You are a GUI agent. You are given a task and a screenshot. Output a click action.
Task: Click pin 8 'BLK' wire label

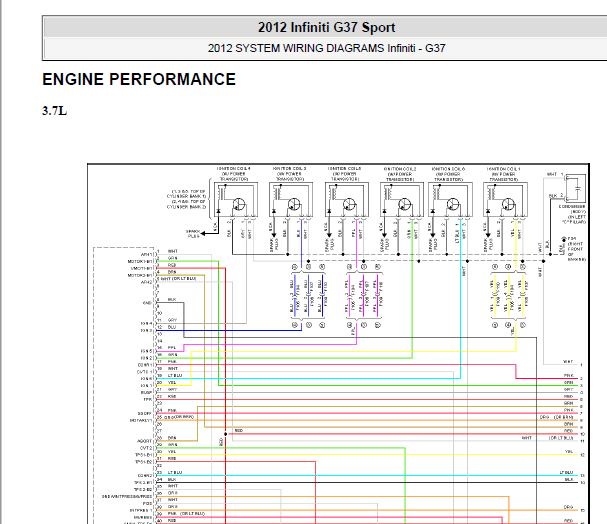(x=172, y=300)
